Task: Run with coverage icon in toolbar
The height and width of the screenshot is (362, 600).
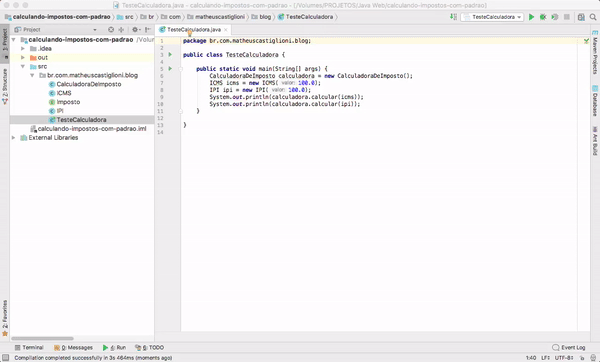Action: [x=554, y=17]
